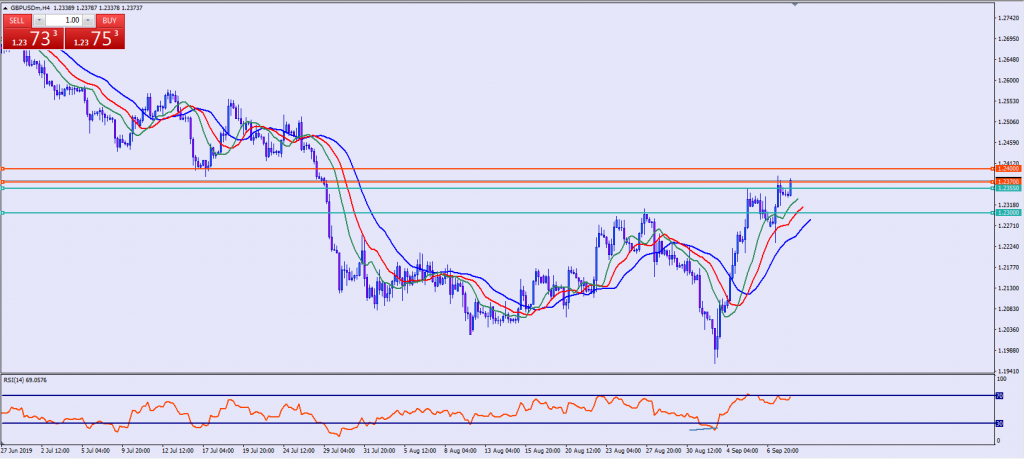This screenshot has height=459, width=1024.
Task: Click the 1.24000 line's left handle
Action: 3,168
